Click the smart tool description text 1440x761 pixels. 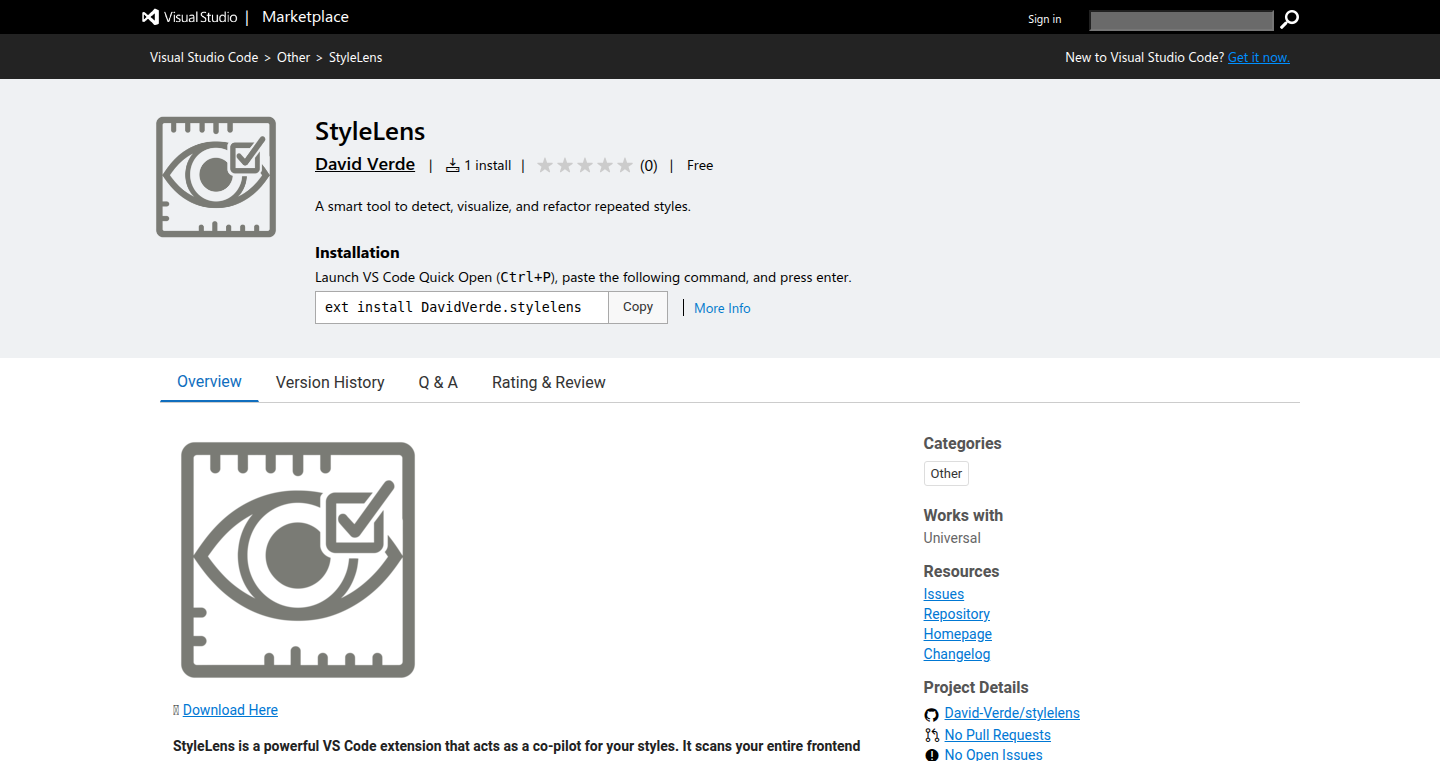(503, 206)
